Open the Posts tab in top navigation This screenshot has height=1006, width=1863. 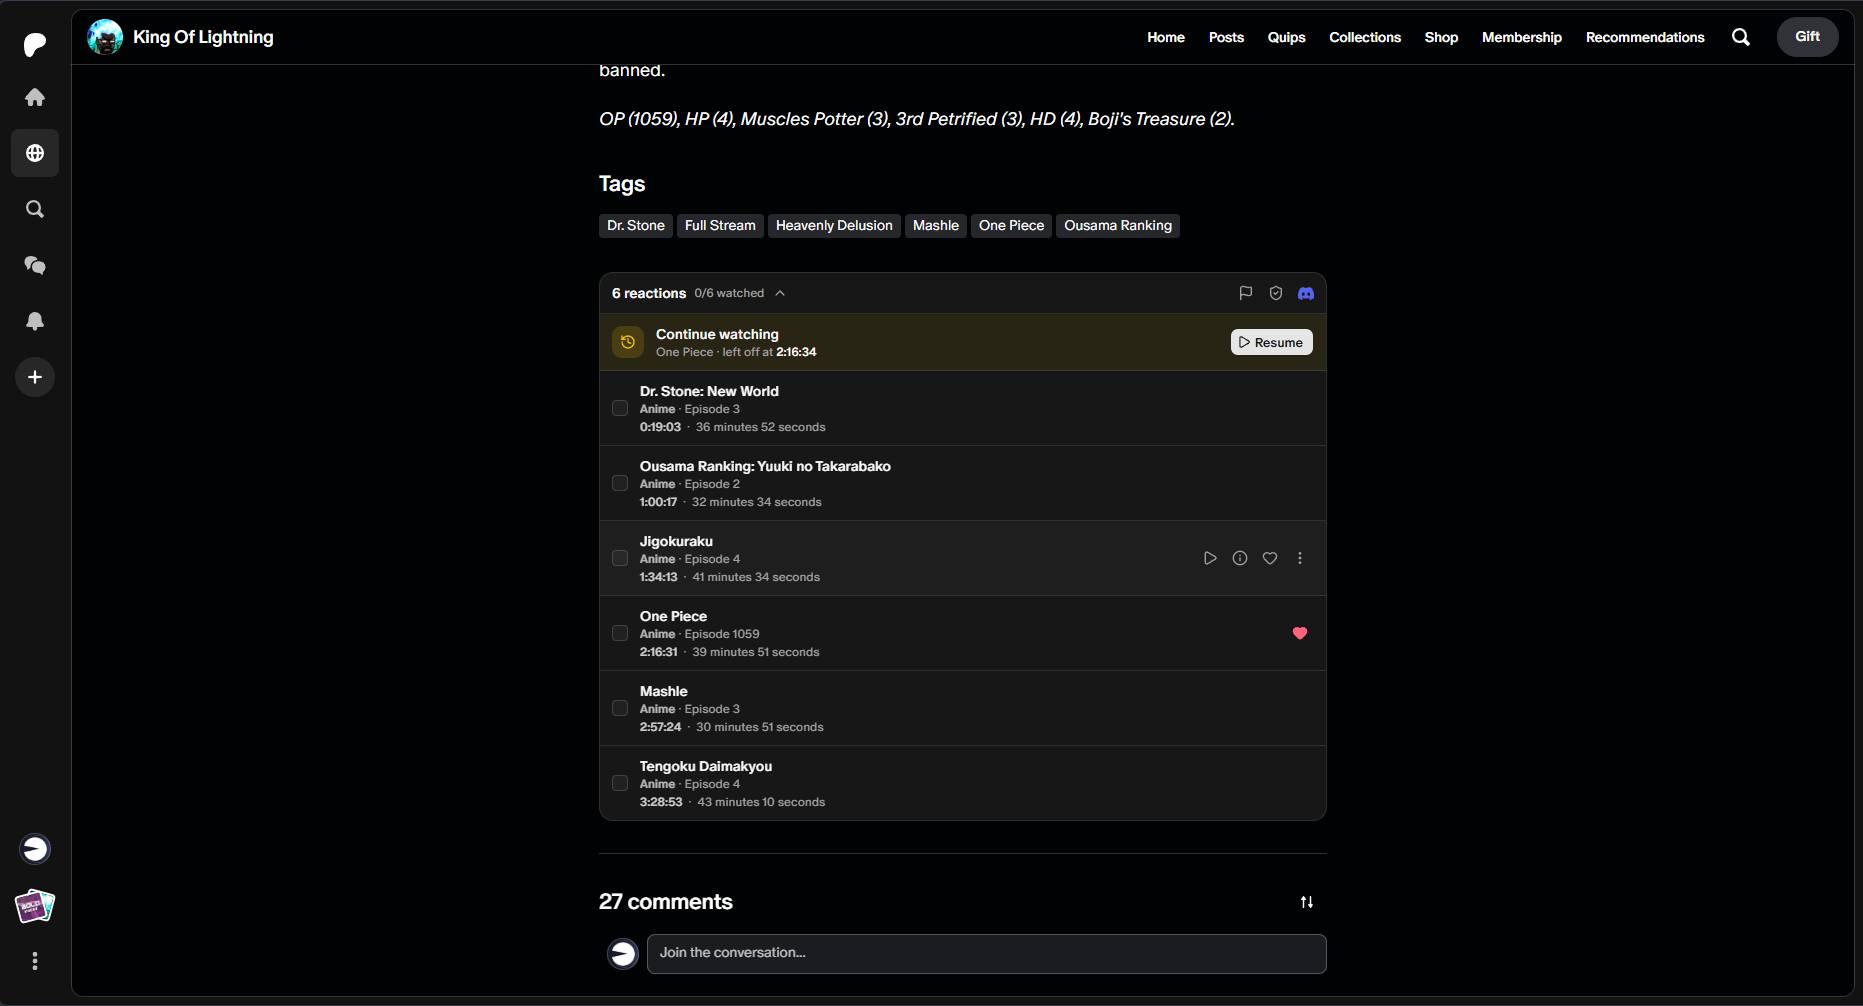[x=1226, y=37]
